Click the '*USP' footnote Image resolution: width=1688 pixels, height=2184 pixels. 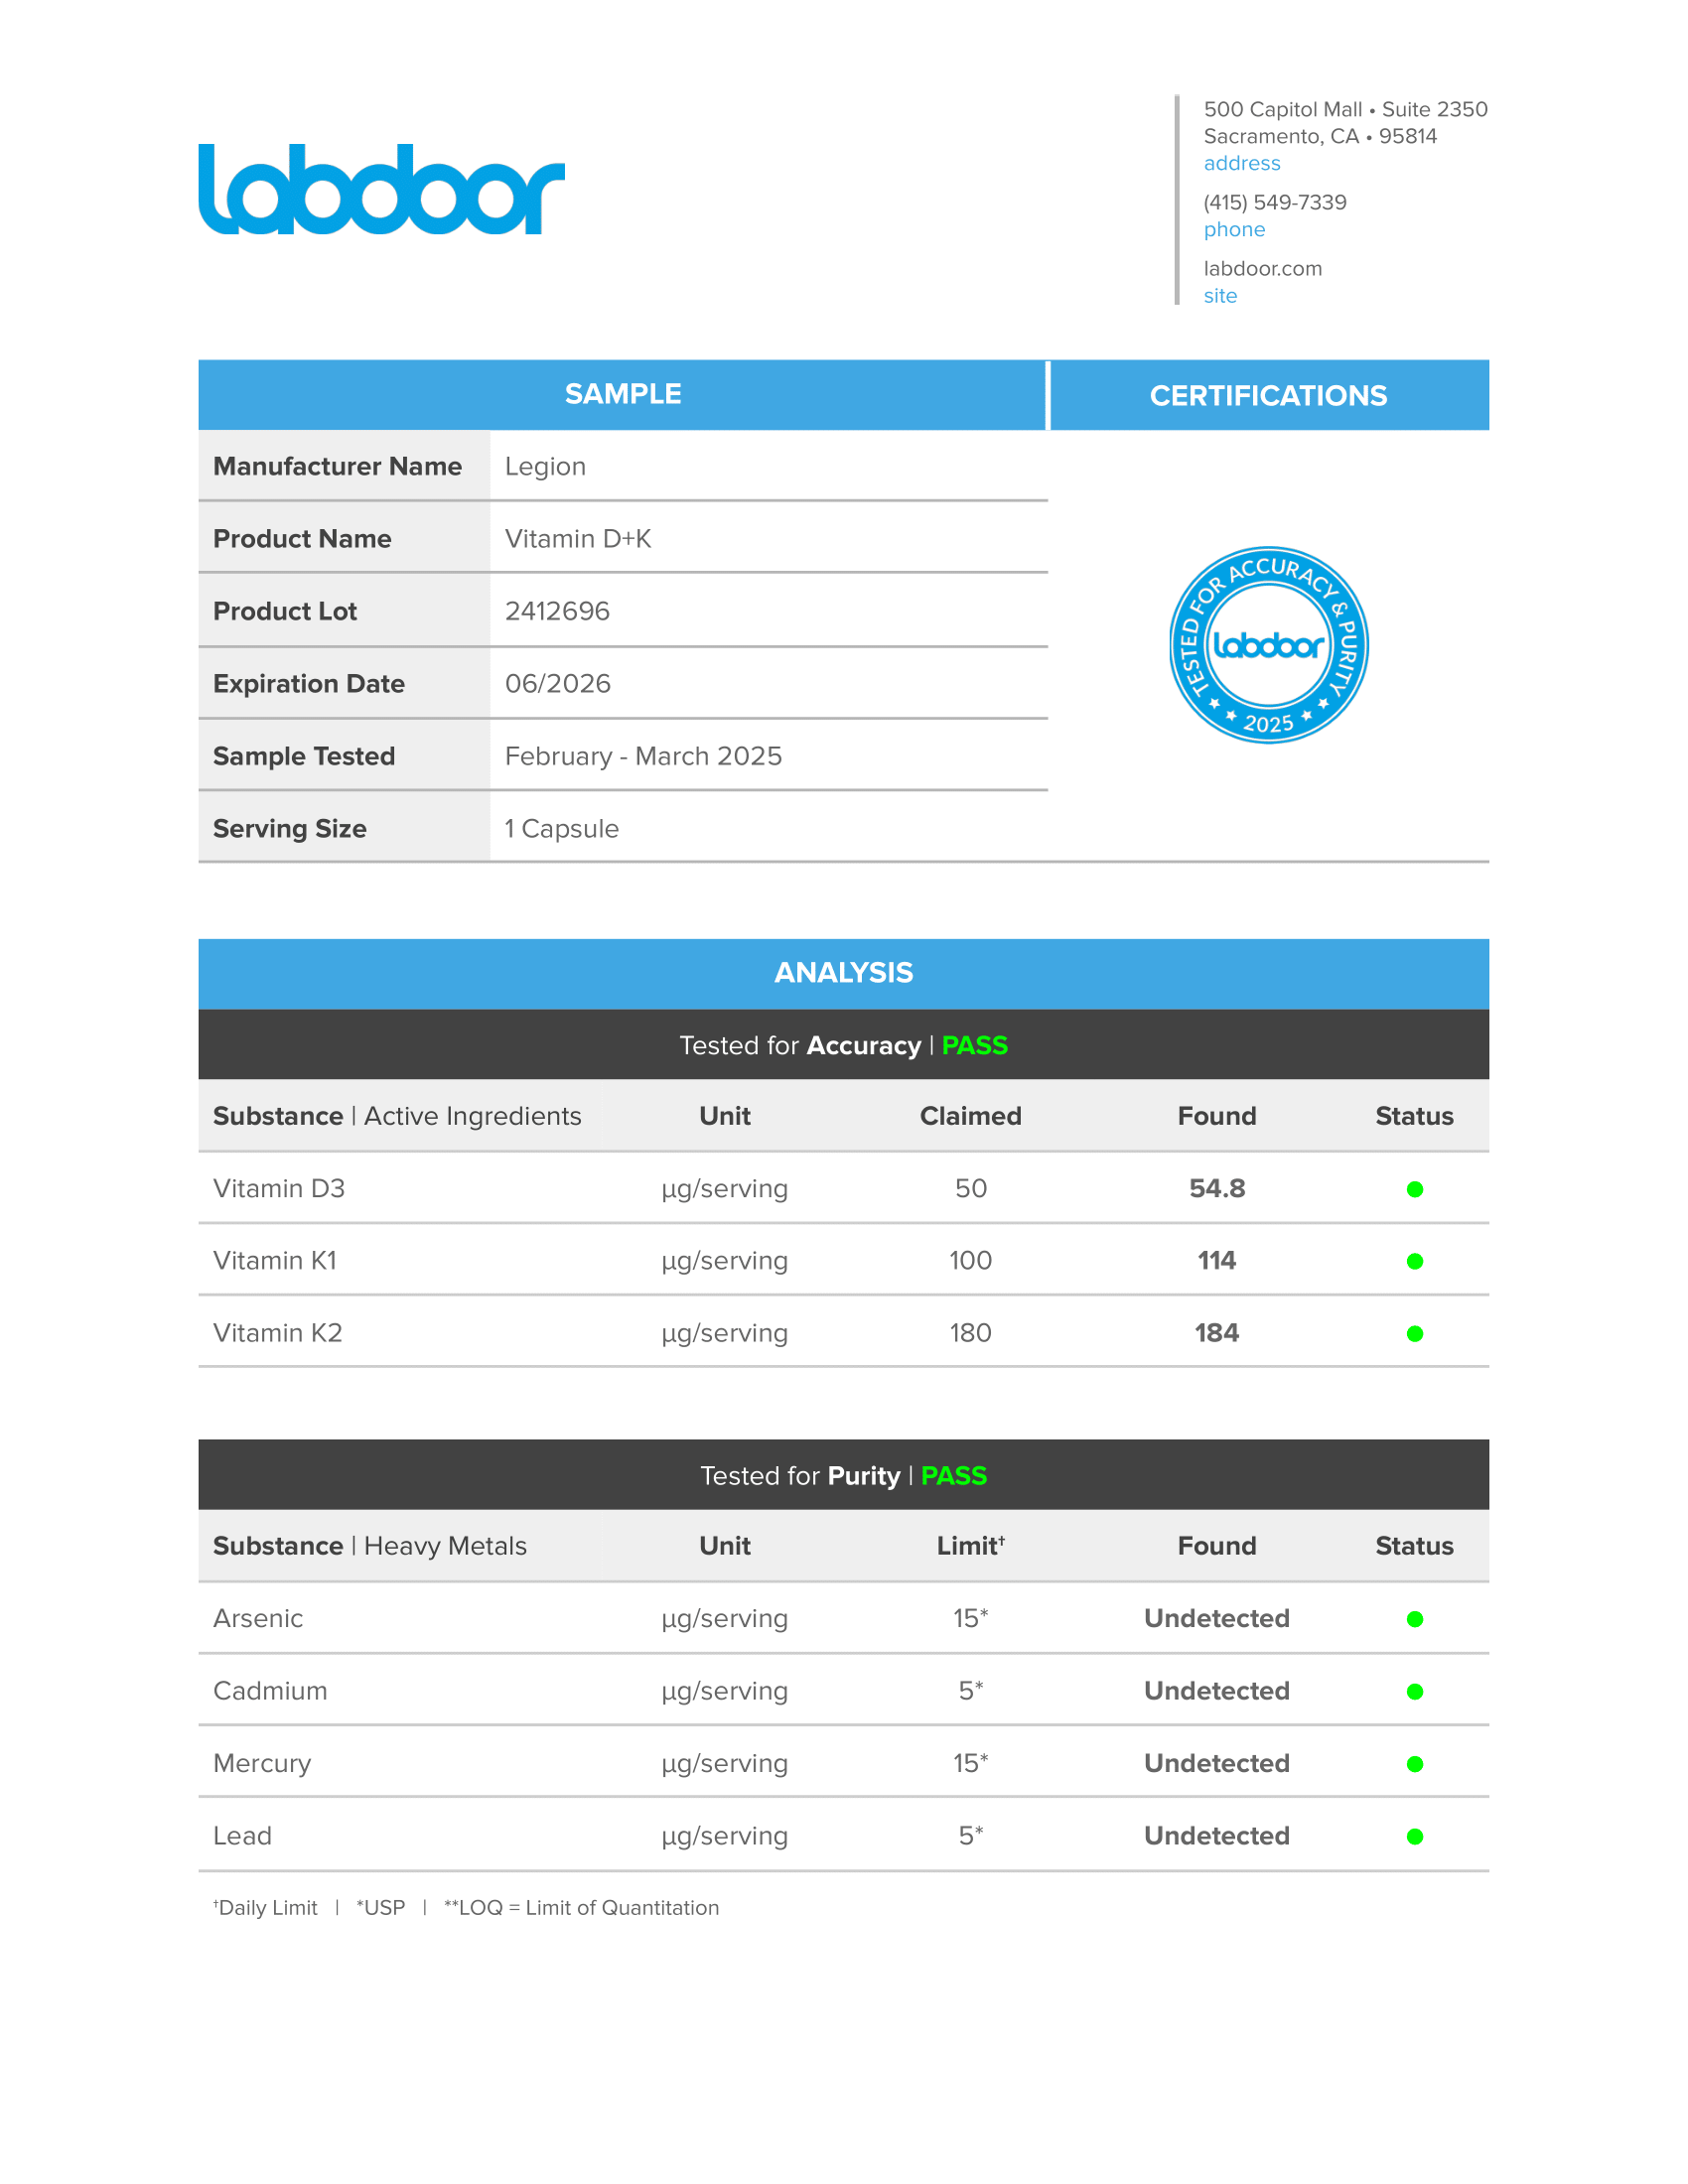(381, 1908)
